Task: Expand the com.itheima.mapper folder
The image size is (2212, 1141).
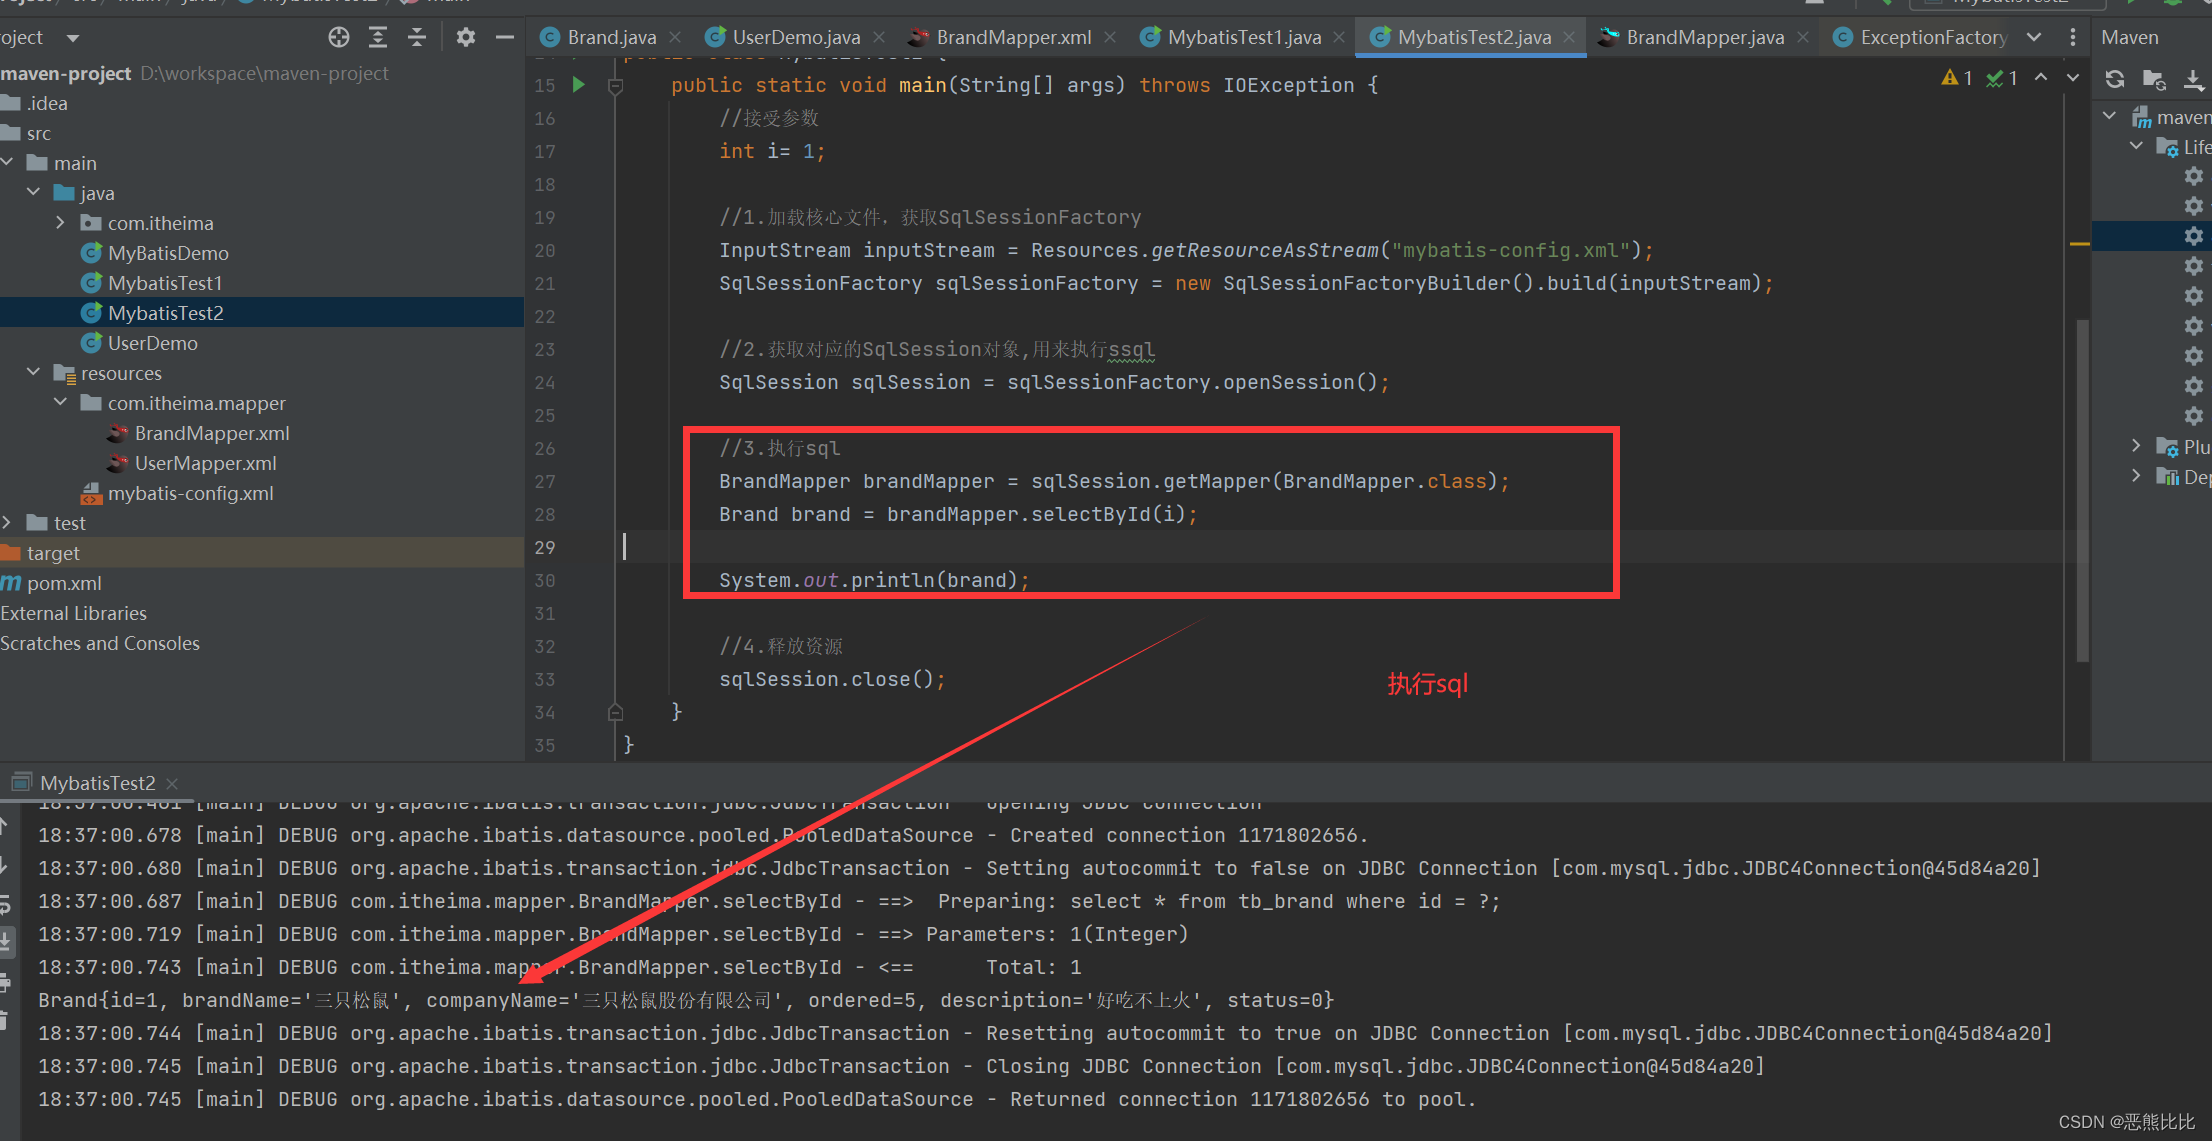Action: click(x=55, y=403)
